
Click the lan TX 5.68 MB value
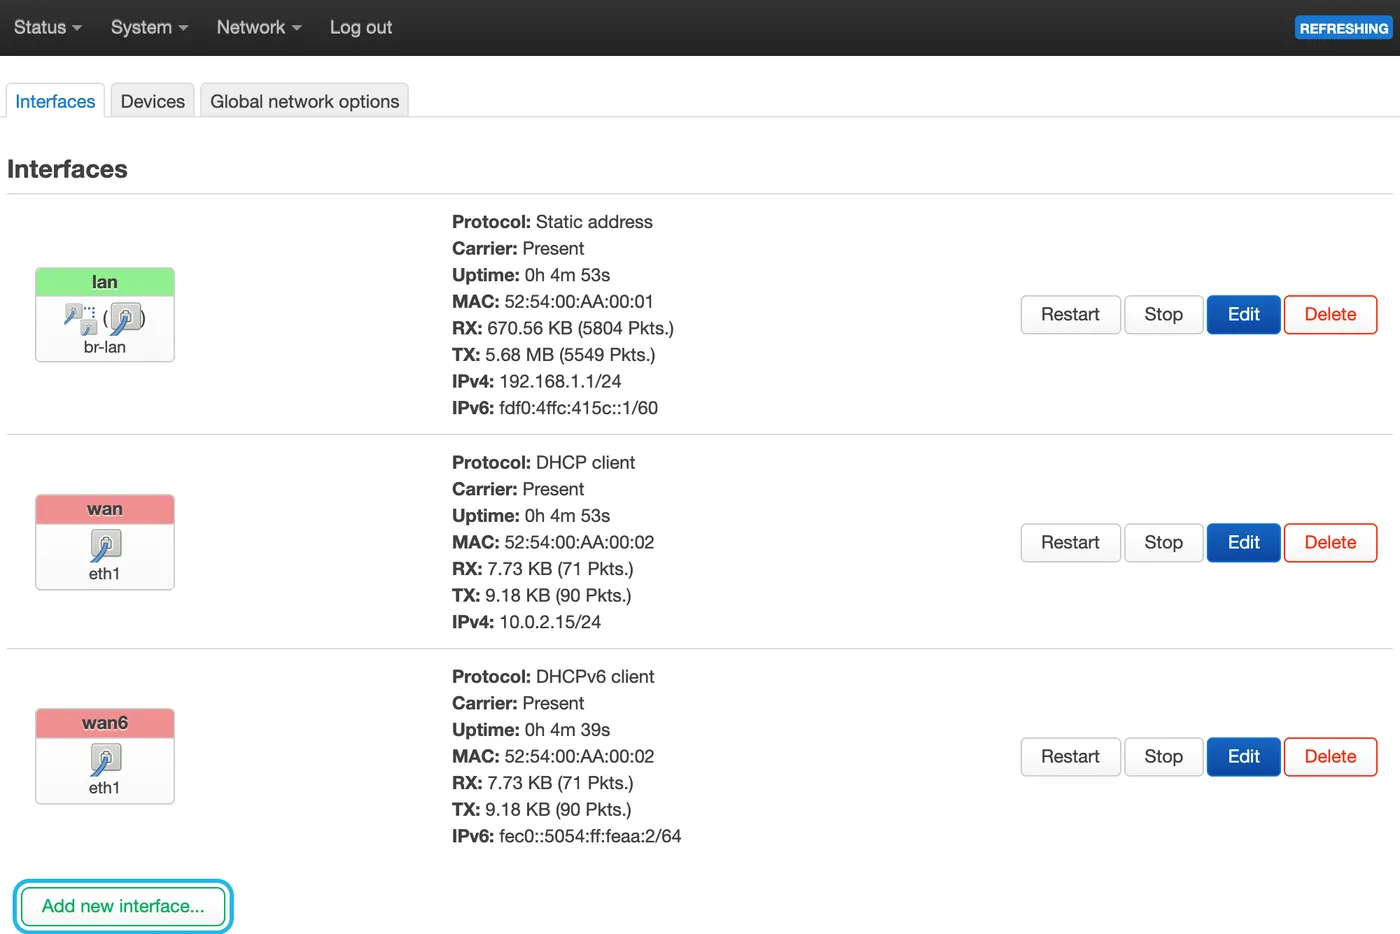click(x=570, y=355)
